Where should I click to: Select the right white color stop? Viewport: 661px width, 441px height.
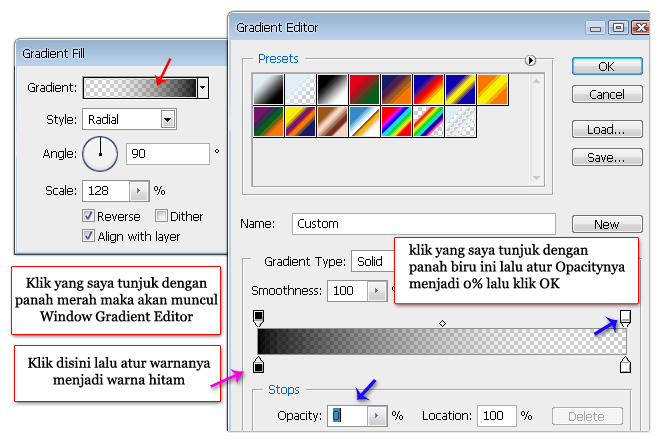tap(625, 365)
